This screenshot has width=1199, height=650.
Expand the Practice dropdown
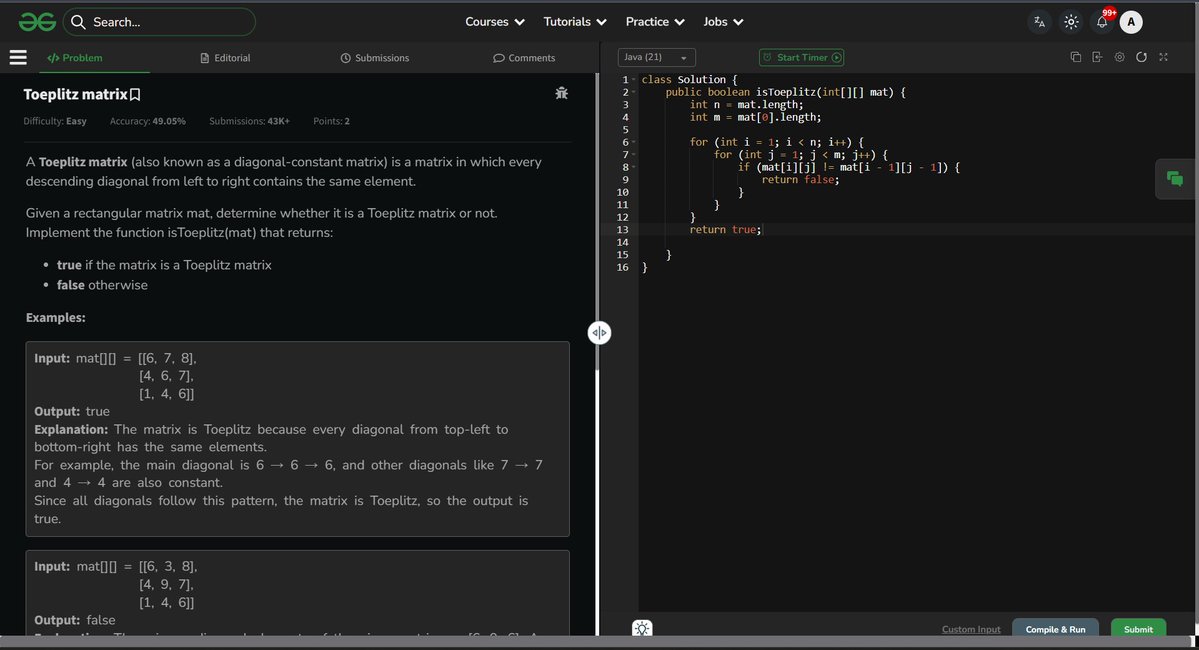pos(655,22)
